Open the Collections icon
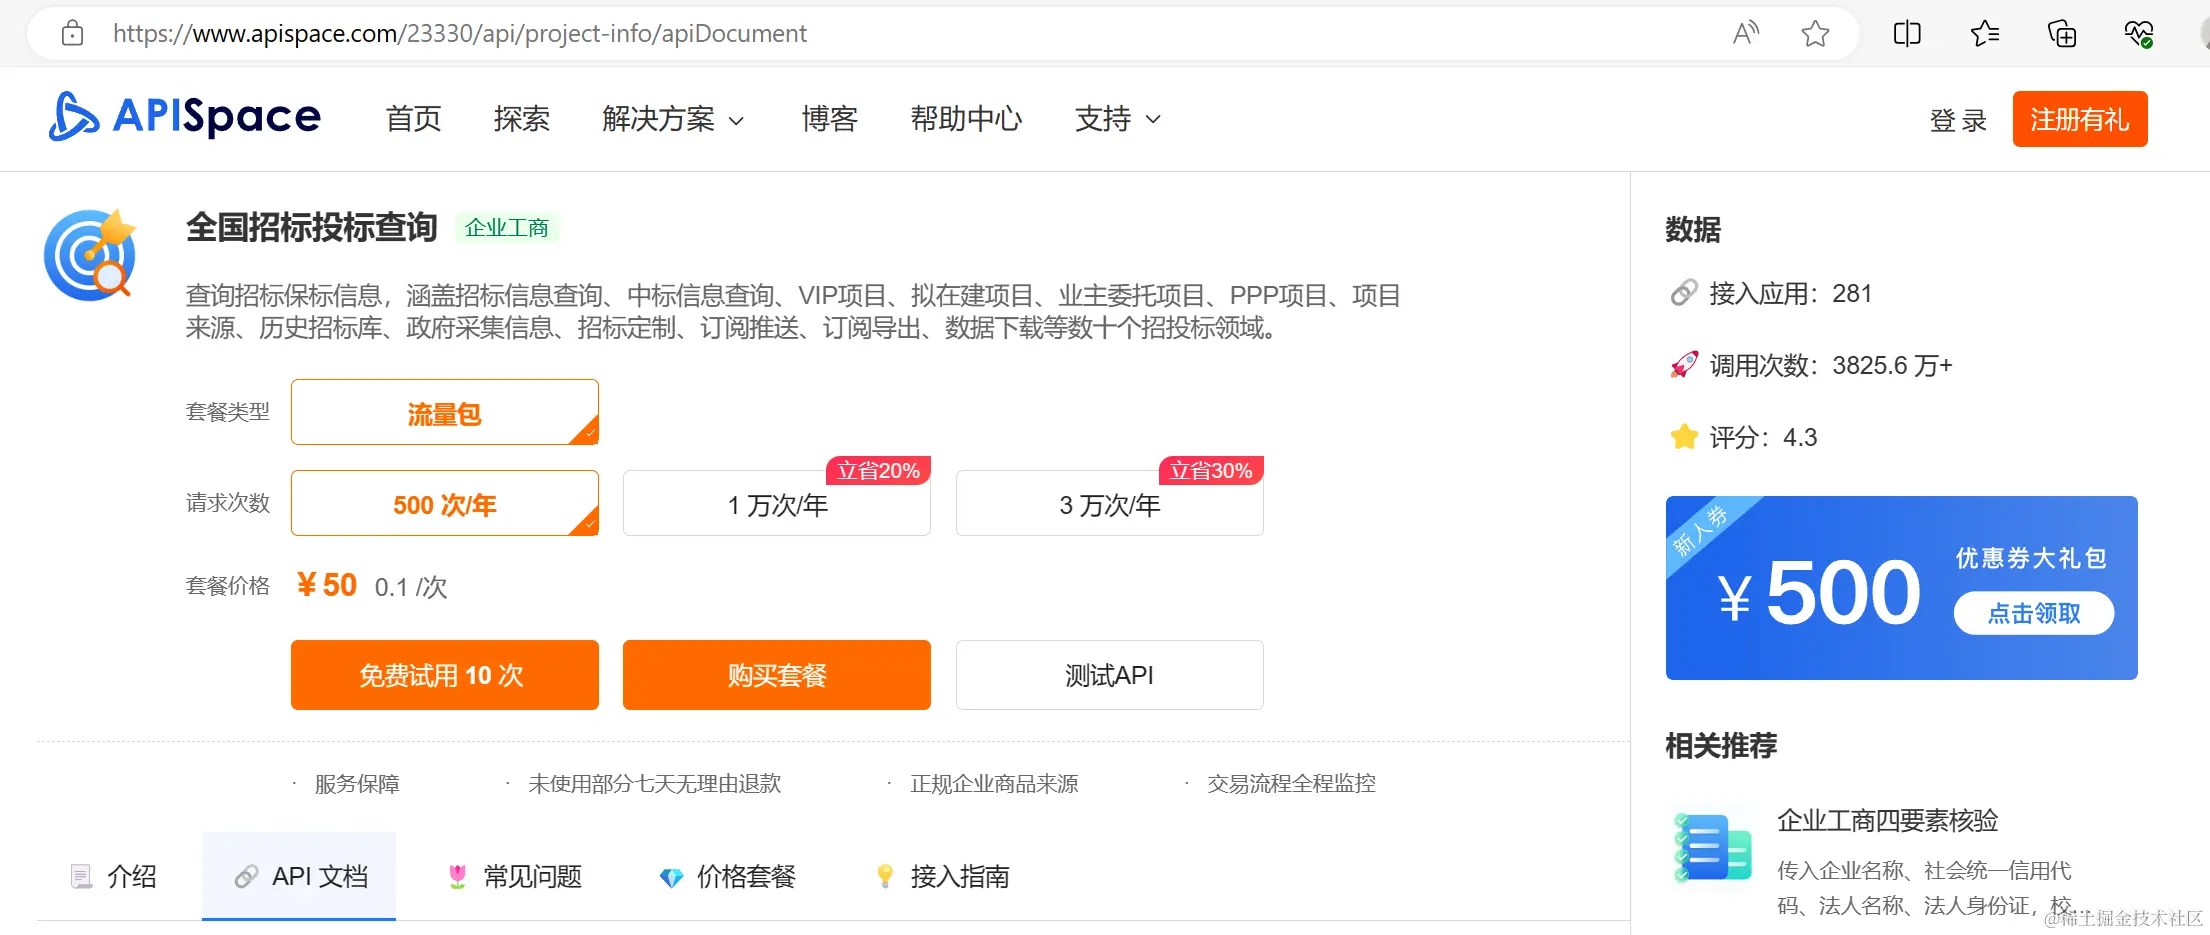2210x935 pixels. pos(2062,33)
